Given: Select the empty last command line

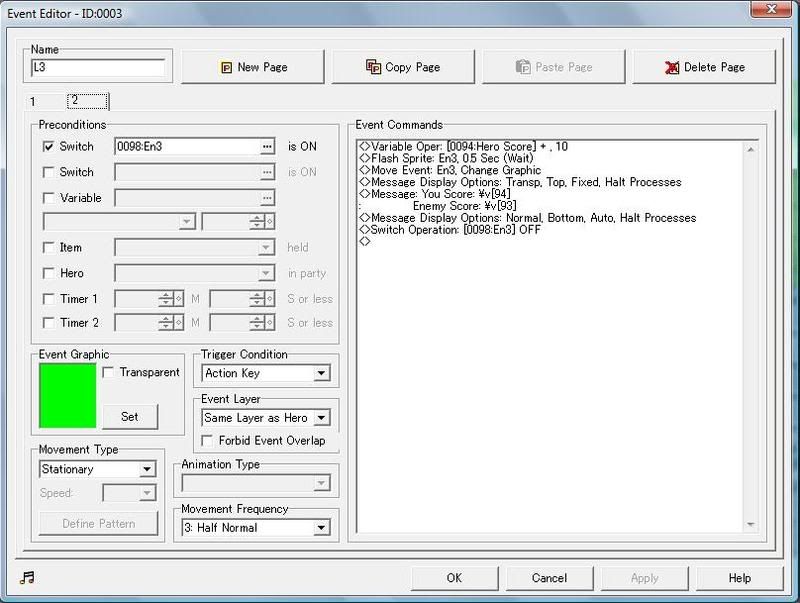Looking at the screenshot, I should tap(365, 242).
